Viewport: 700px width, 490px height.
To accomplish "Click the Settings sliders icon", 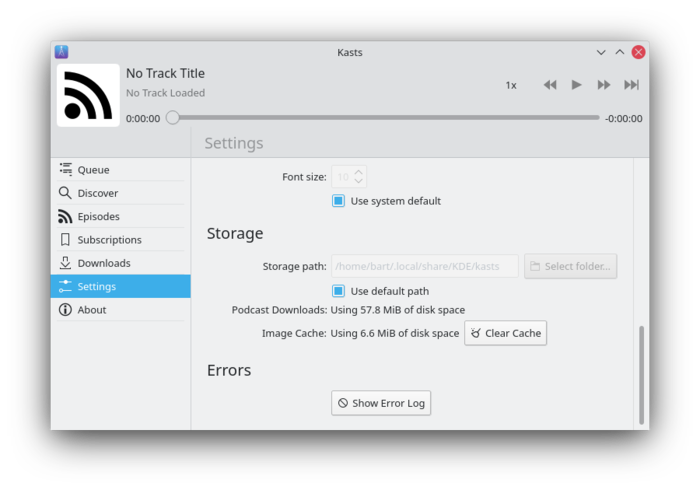I will click(x=65, y=287).
